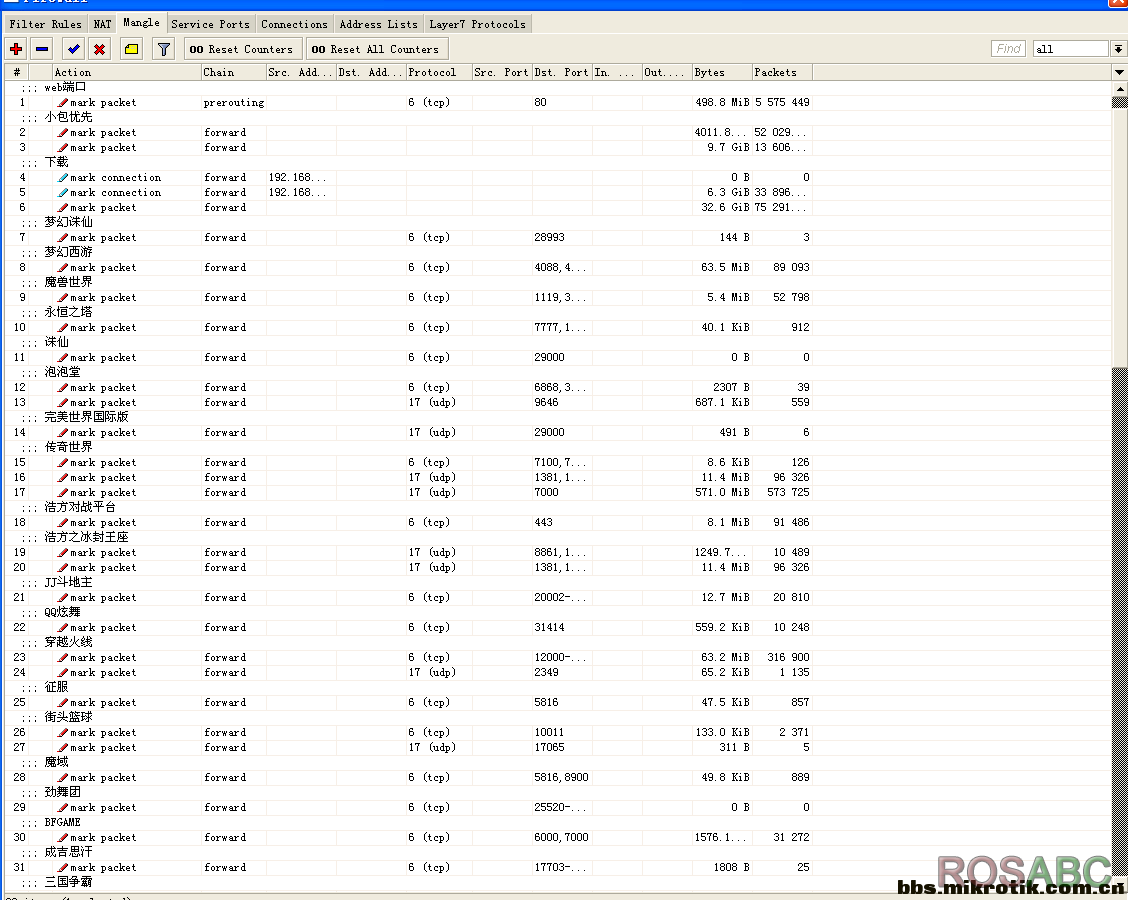Click the Reset All Counters button
The image size is (1128, 900).
[x=375, y=49]
